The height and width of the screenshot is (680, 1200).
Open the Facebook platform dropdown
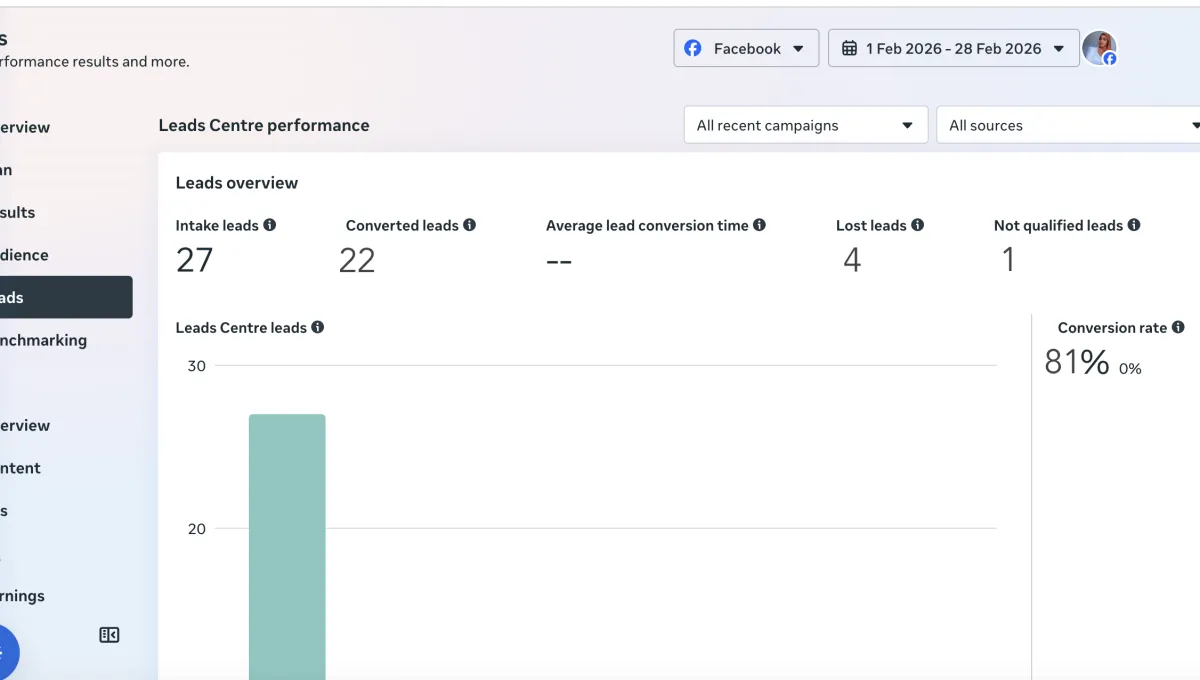coord(746,48)
